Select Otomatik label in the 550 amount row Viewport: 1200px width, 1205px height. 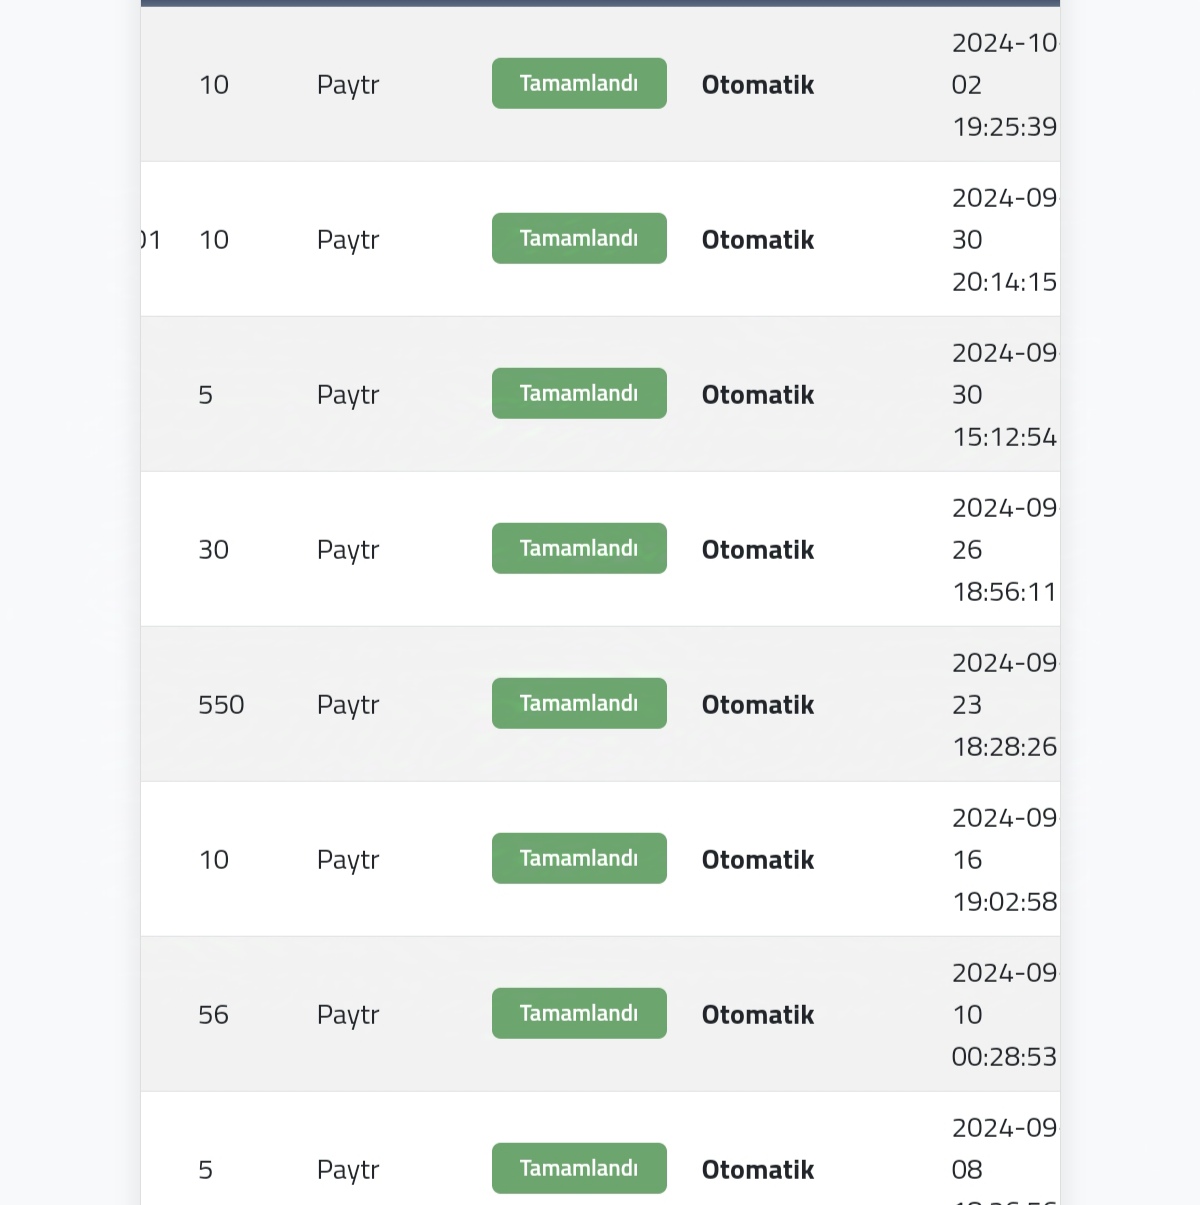(758, 705)
